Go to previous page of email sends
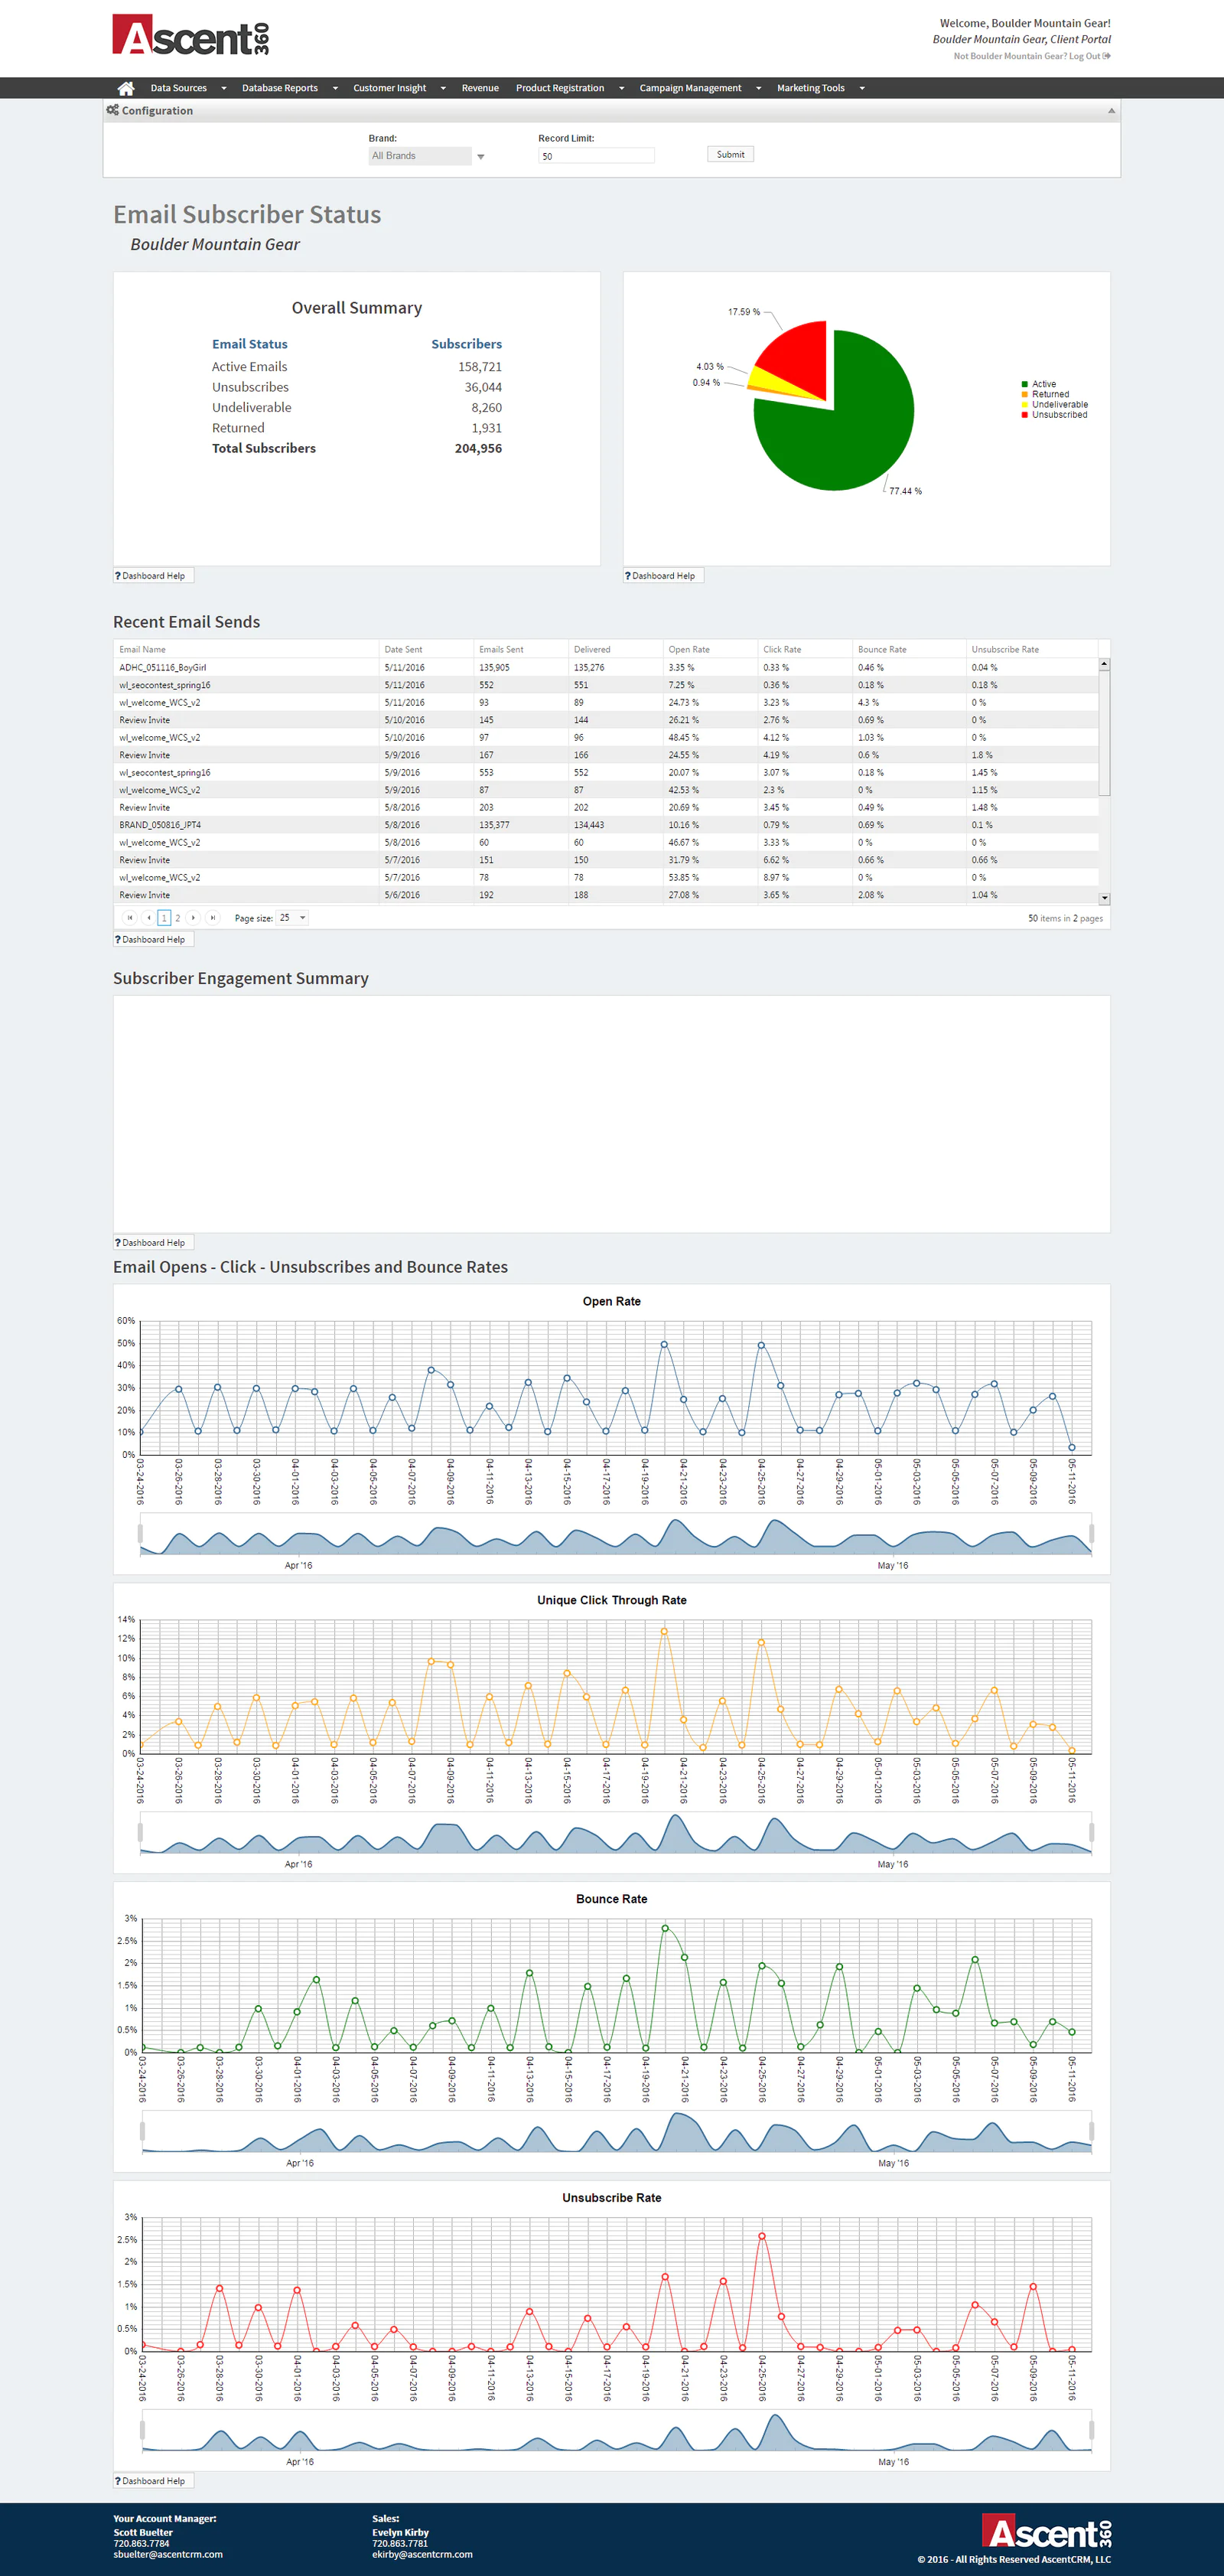This screenshot has width=1224, height=2576. point(149,918)
